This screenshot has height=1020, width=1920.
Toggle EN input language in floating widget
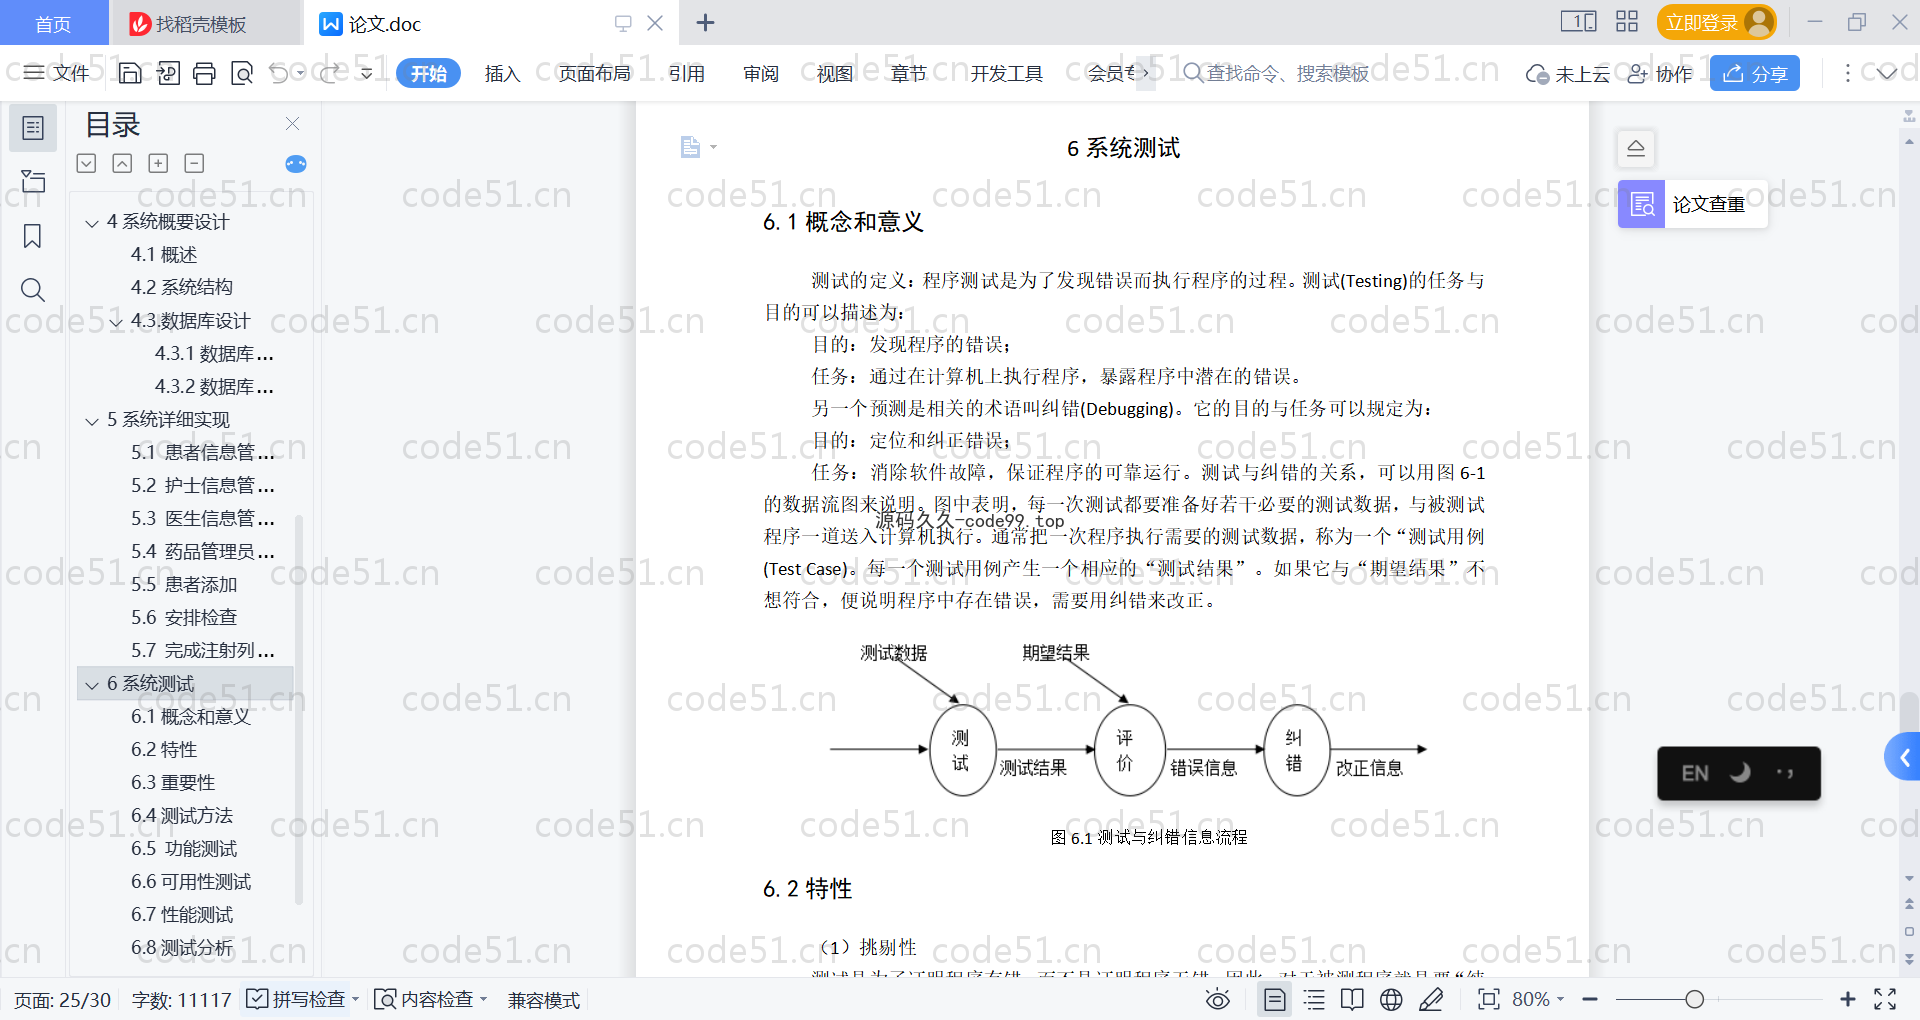(x=1695, y=773)
